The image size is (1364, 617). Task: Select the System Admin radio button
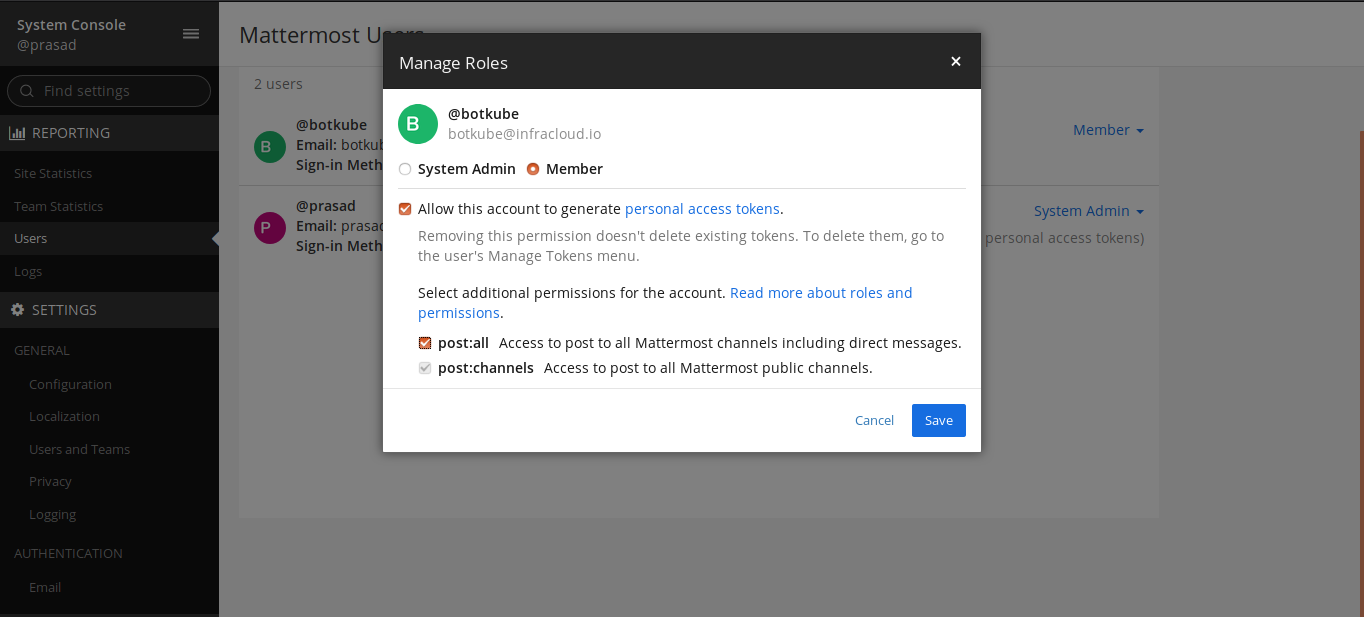pyautogui.click(x=405, y=169)
